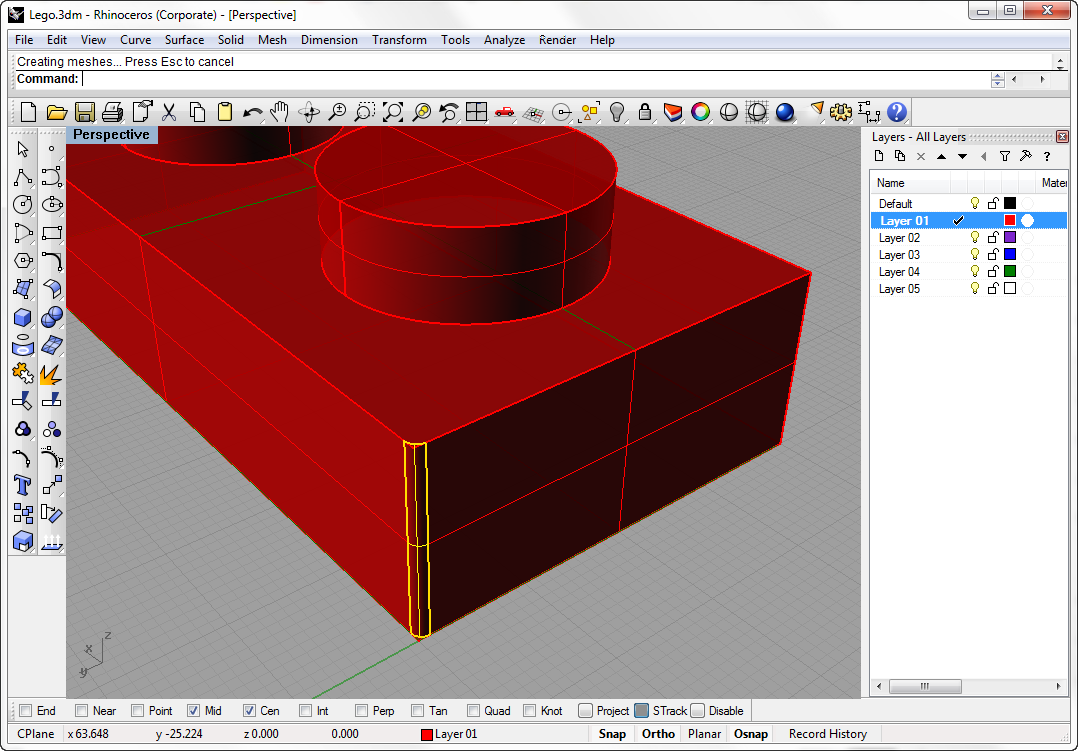1078x751 pixels.
Task: Toggle Planar in the status bar
Action: click(705, 734)
